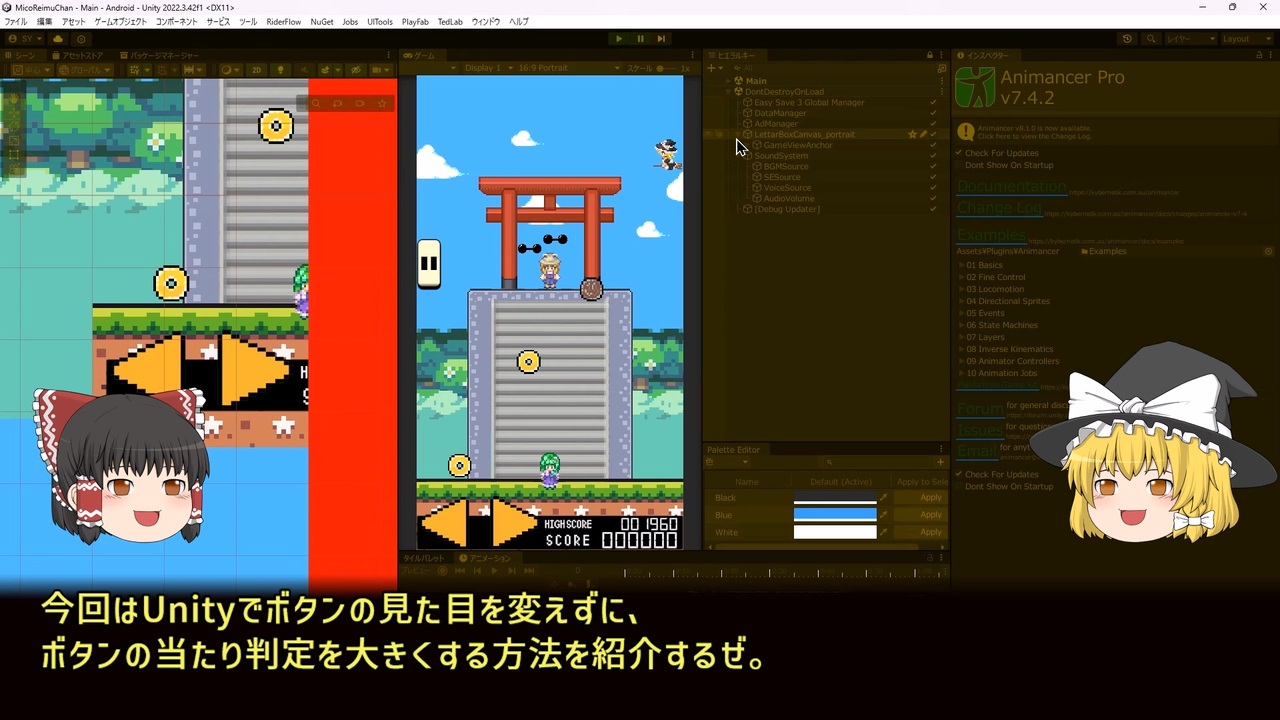Expand the Main object in the Hierarchy
The image size is (1280, 720).
[727, 81]
